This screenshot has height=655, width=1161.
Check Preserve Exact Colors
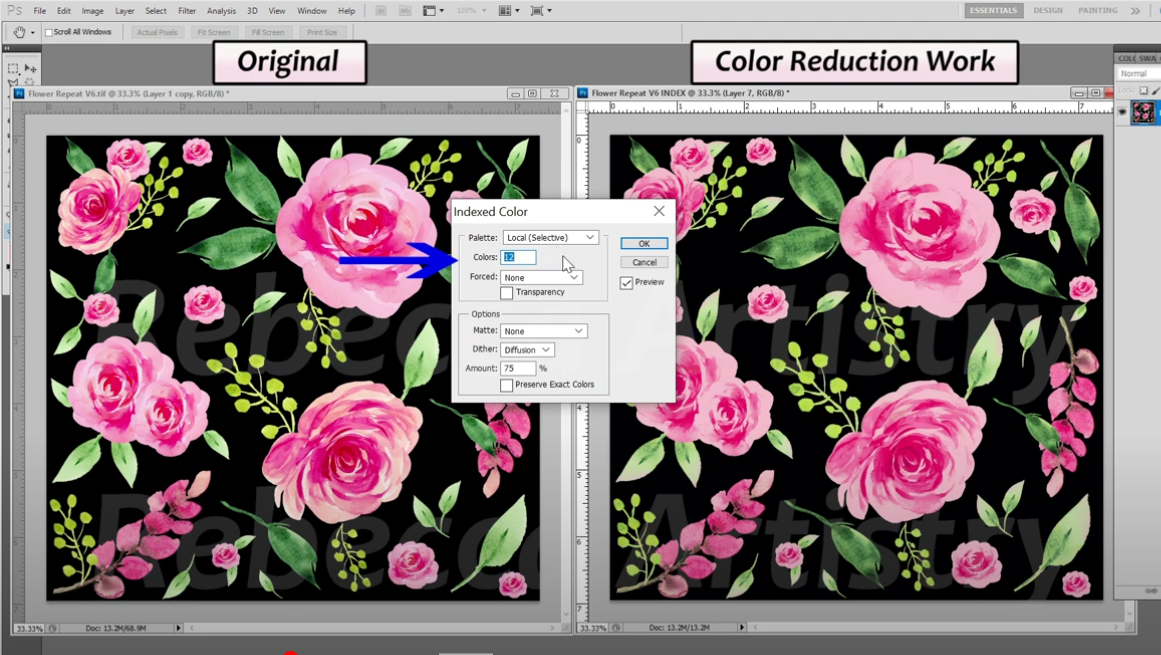507,385
